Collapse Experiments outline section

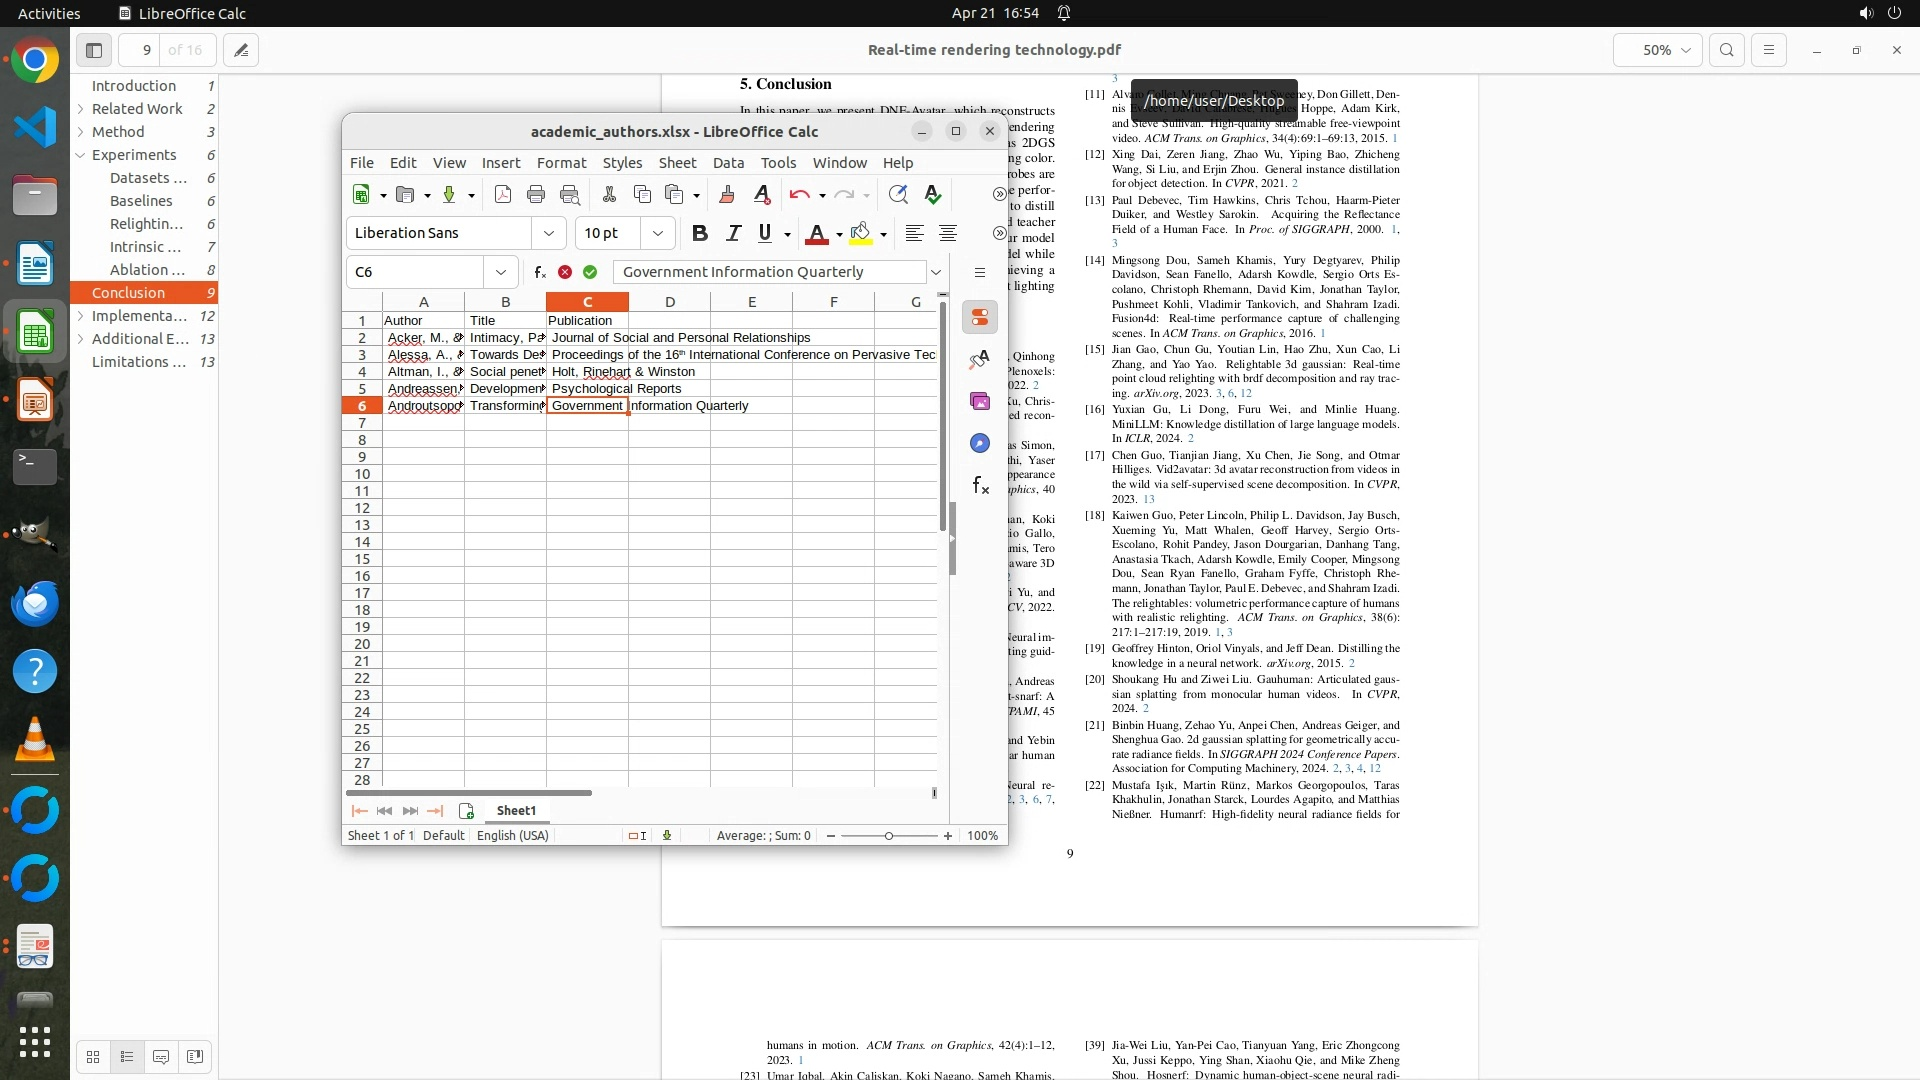coord(80,155)
